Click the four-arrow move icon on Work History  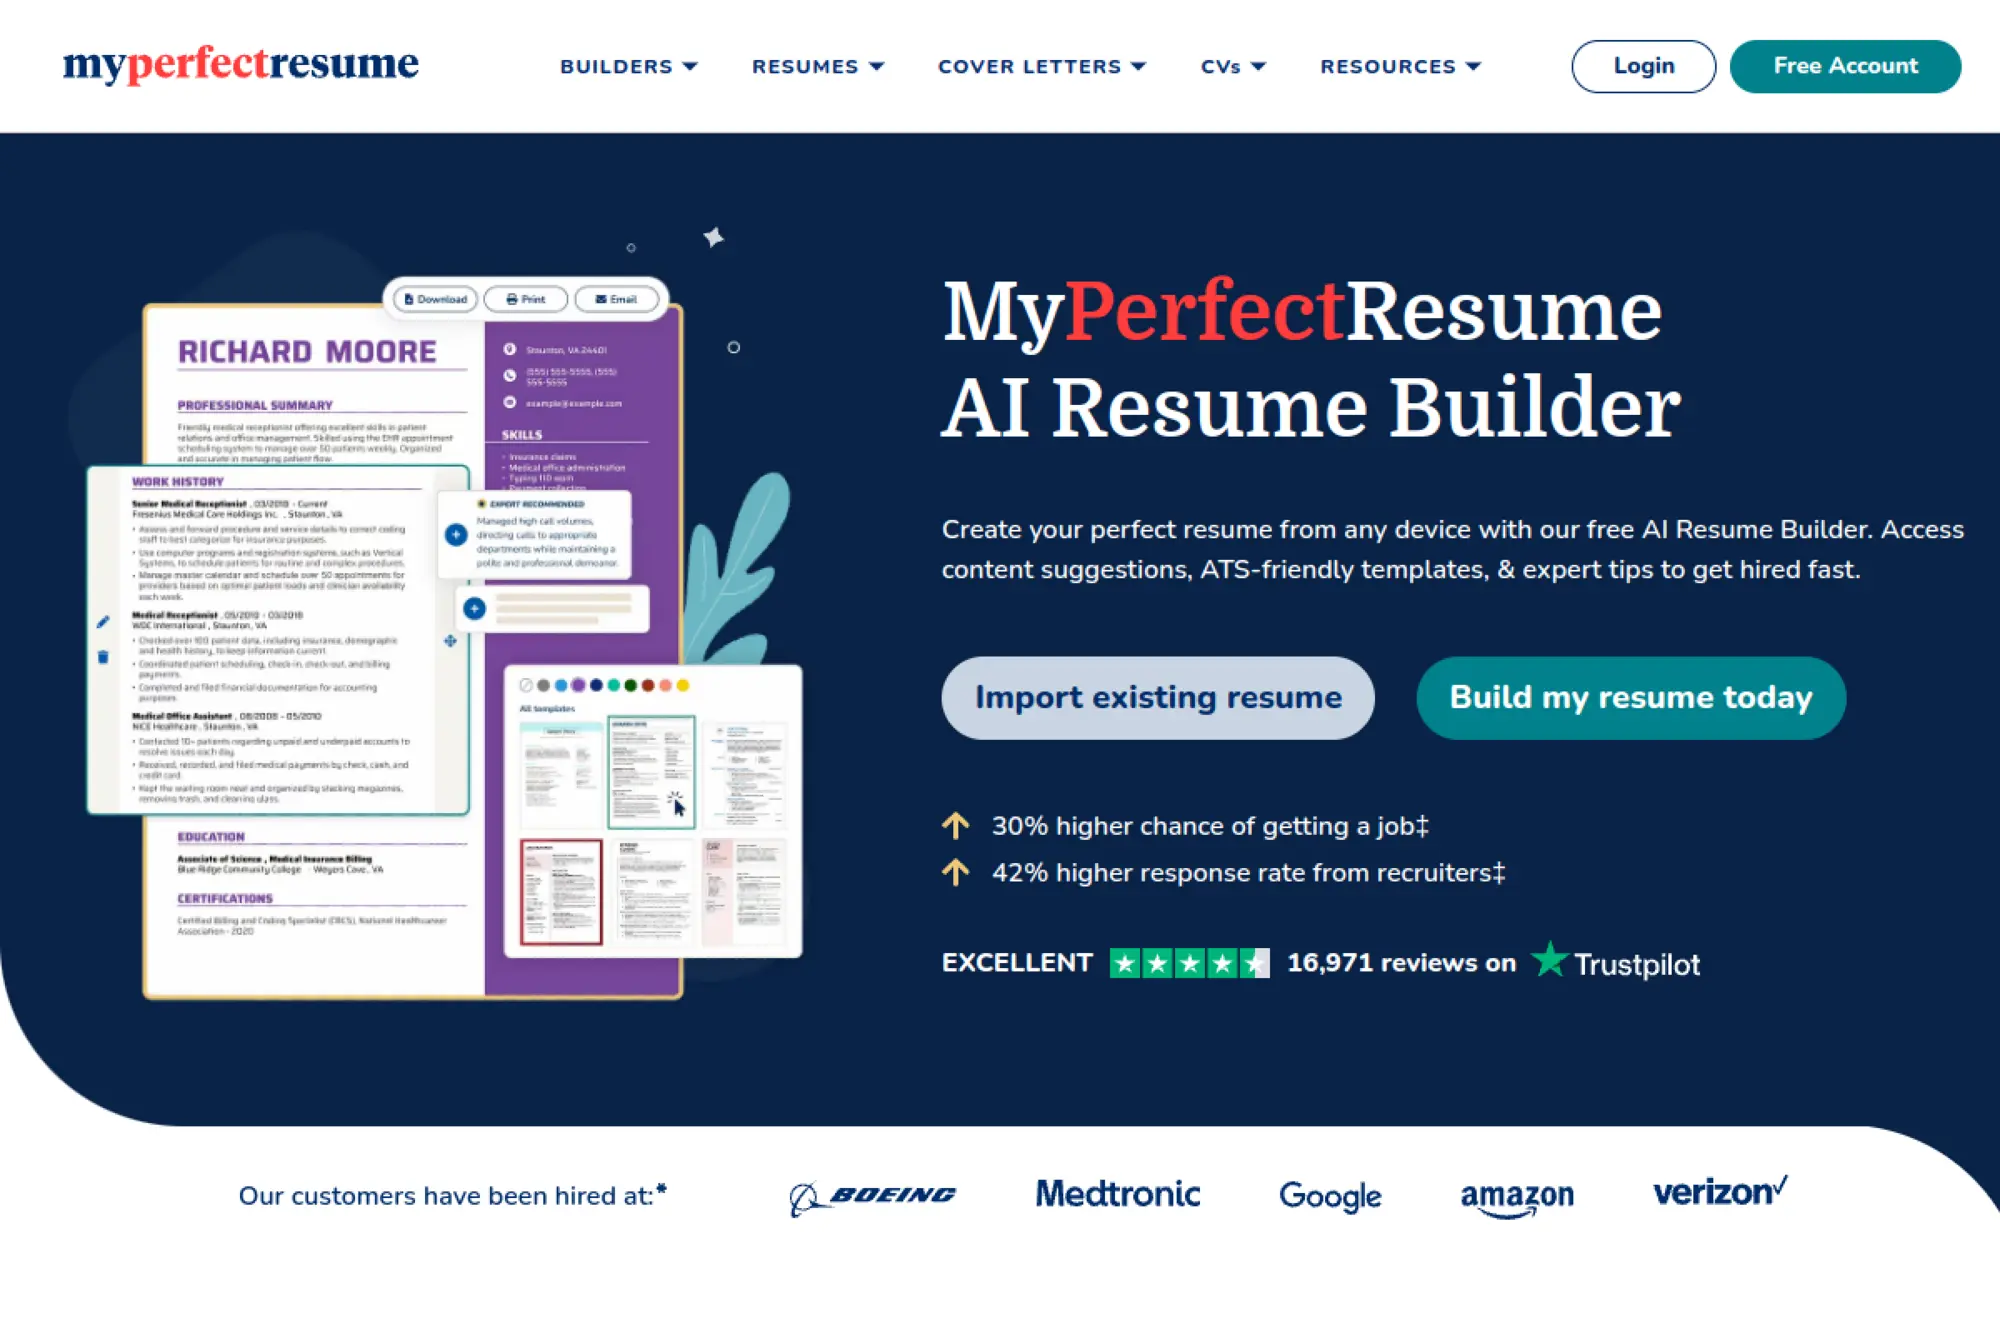click(x=450, y=641)
